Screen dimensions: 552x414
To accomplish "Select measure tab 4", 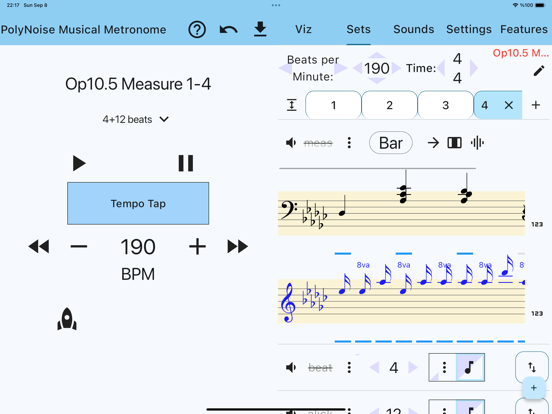I will click(x=485, y=105).
